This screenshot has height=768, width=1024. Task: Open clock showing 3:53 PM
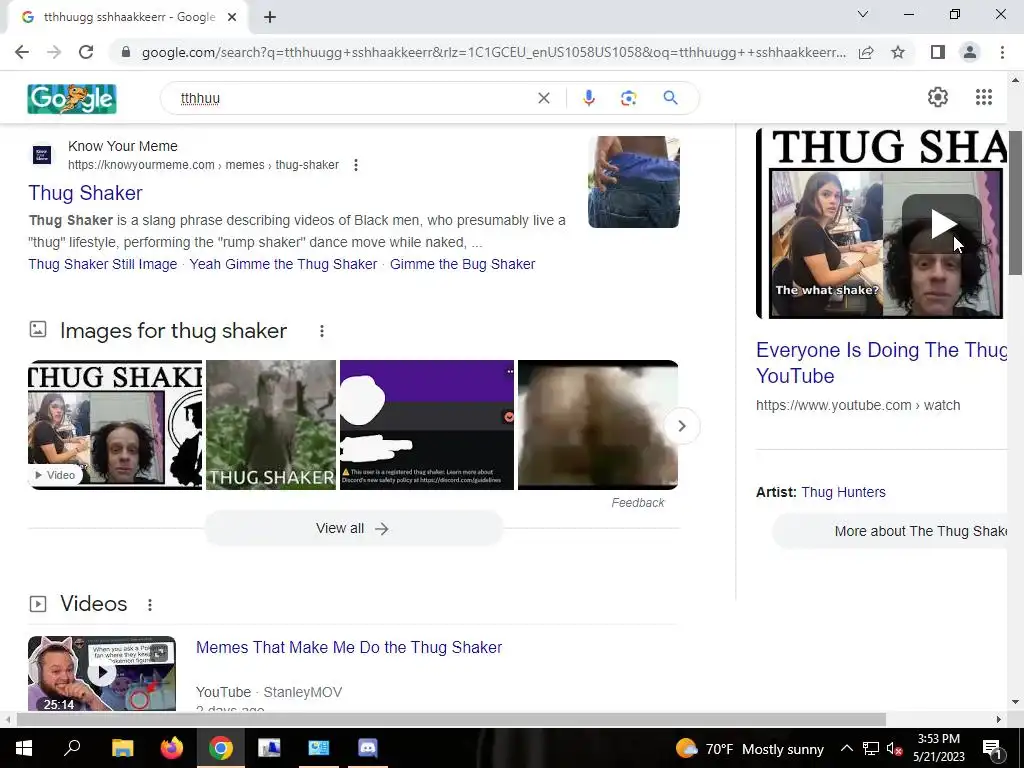(938, 748)
